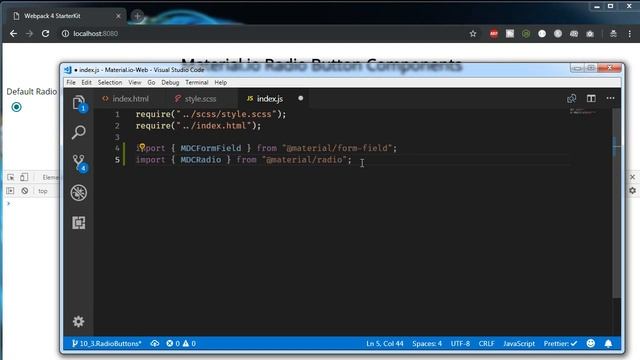Change line endings via CRLF
Screen dimensions: 640x360
point(487,344)
